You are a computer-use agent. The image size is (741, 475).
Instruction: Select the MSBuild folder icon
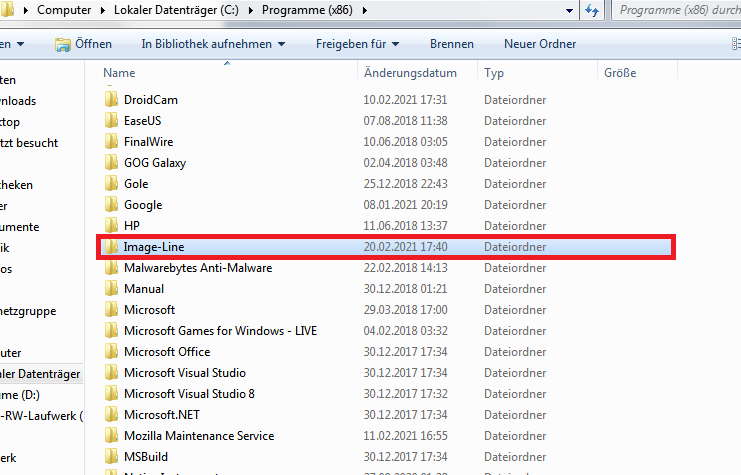coord(111,457)
